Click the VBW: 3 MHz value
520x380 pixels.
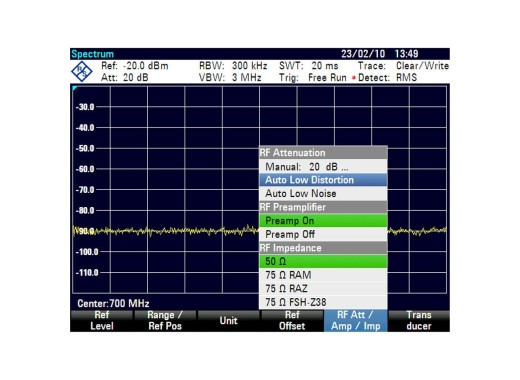click(230, 78)
